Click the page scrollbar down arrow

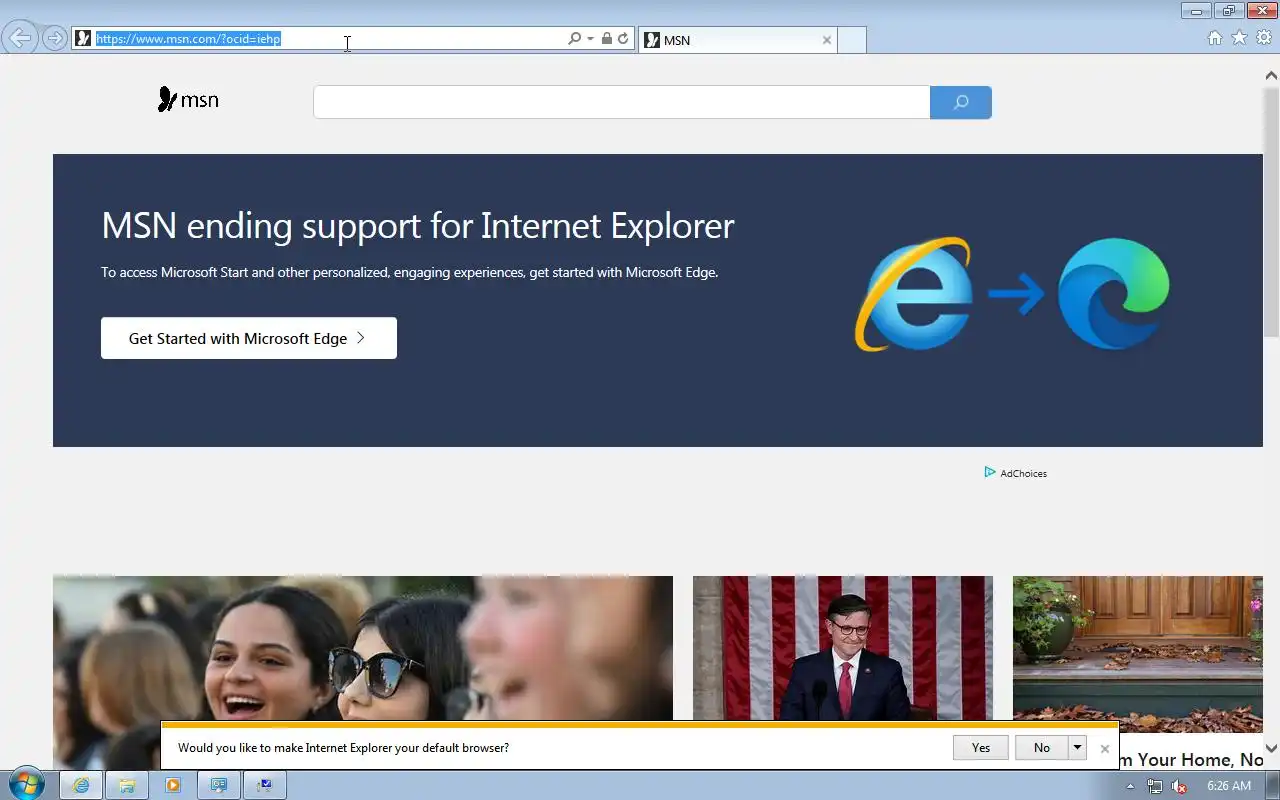click(1272, 748)
